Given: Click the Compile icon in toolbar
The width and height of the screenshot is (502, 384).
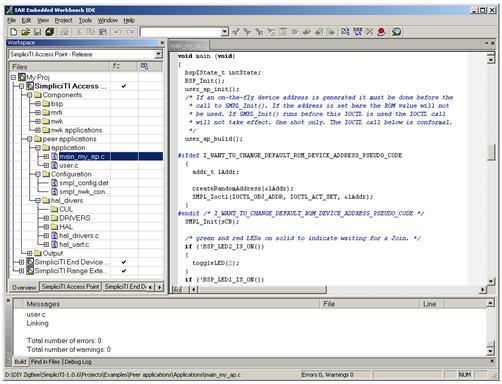Looking at the screenshot, I should point(345,32).
